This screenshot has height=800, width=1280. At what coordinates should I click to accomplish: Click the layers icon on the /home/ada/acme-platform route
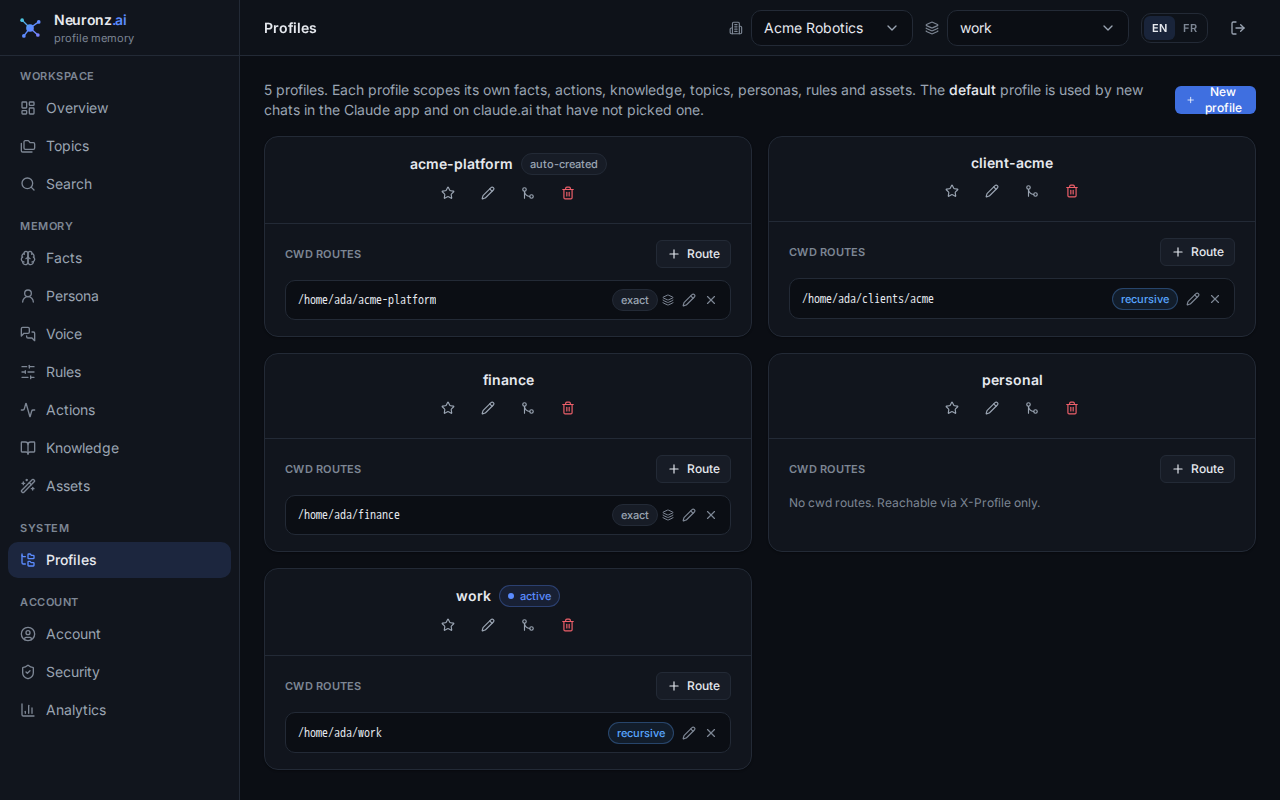[x=668, y=300]
